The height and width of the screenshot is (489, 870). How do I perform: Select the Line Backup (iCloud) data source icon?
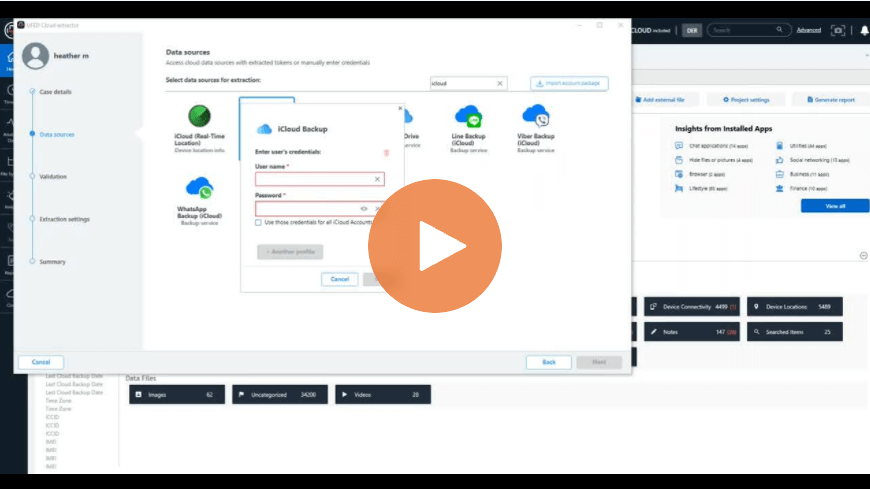pyautogui.click(x=468, y=117)
